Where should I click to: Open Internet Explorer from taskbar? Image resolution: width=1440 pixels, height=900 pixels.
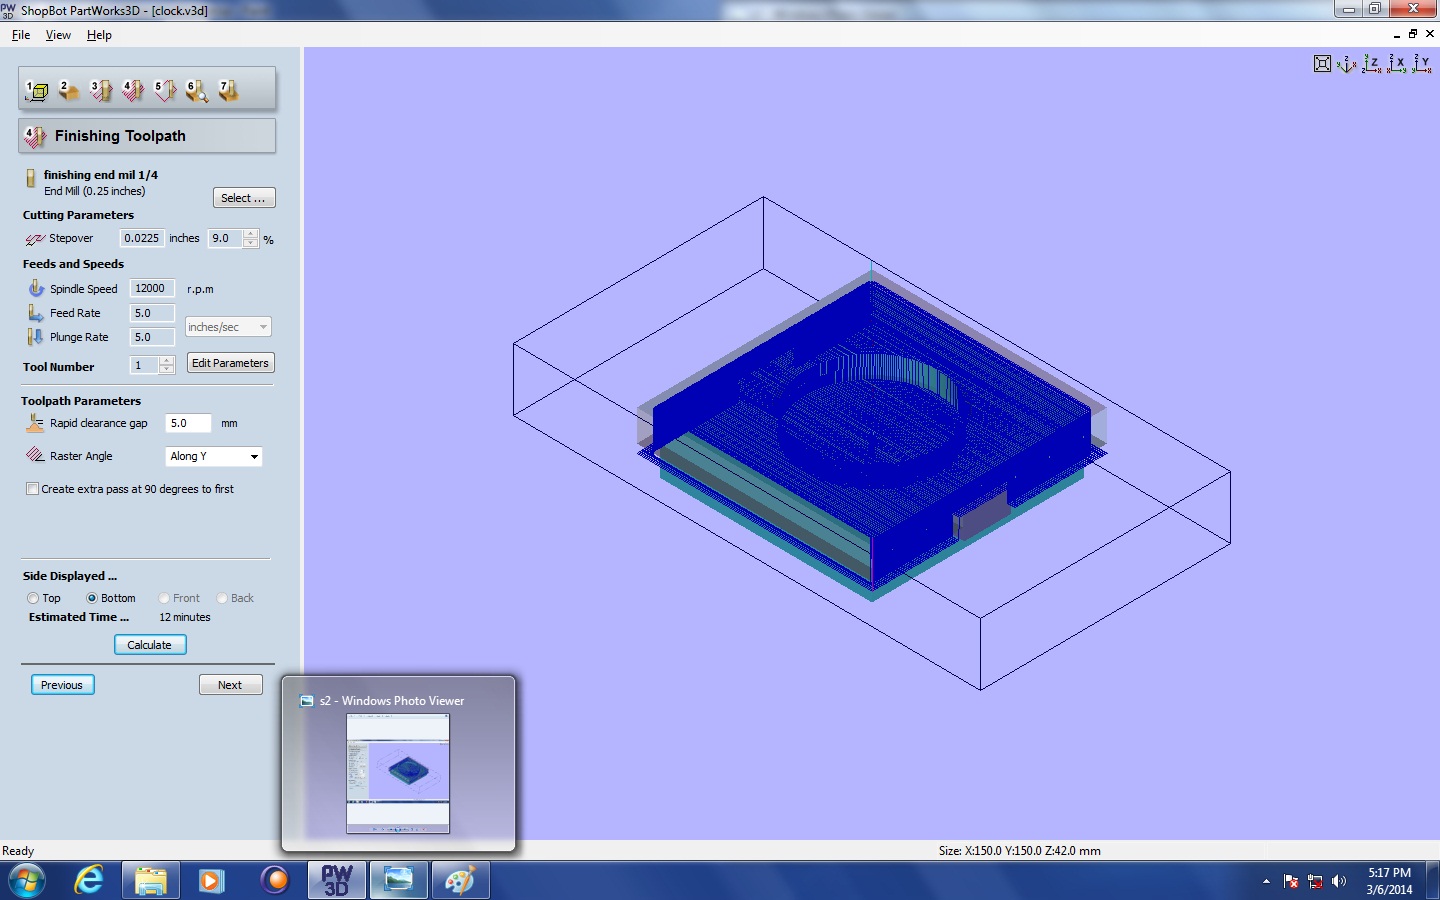pos(89,880)
